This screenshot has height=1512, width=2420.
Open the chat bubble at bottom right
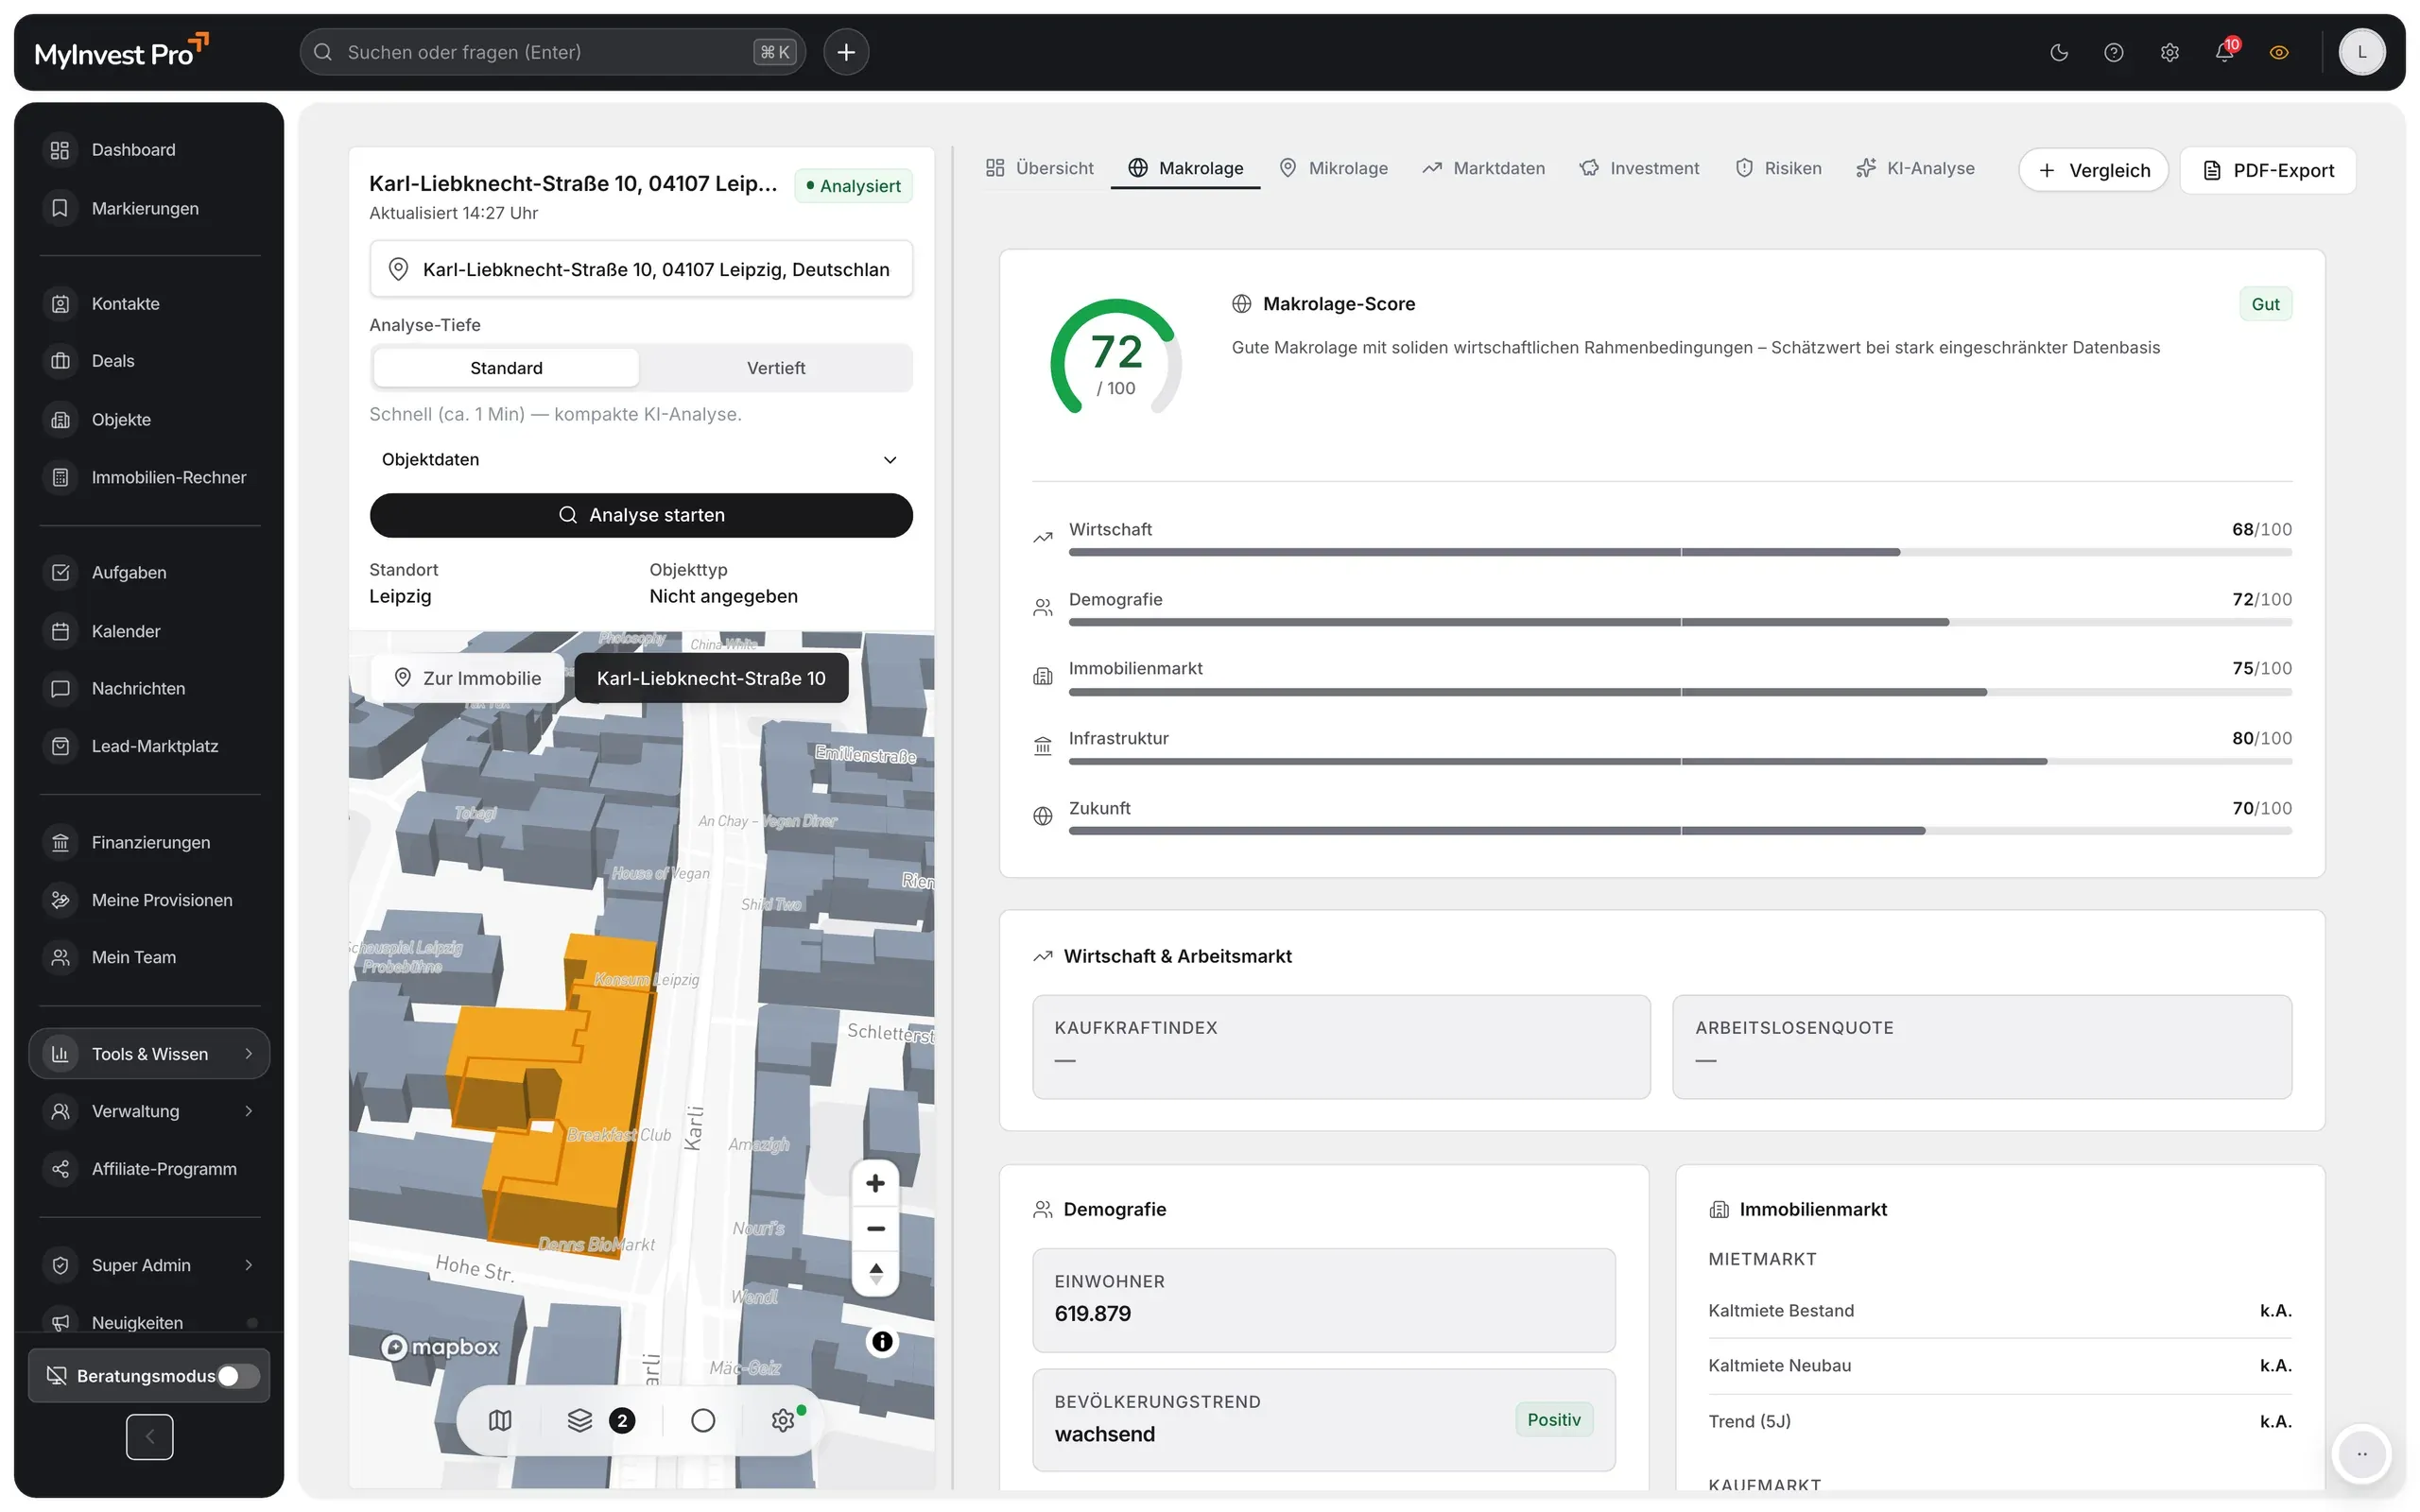(2362, 1454)
